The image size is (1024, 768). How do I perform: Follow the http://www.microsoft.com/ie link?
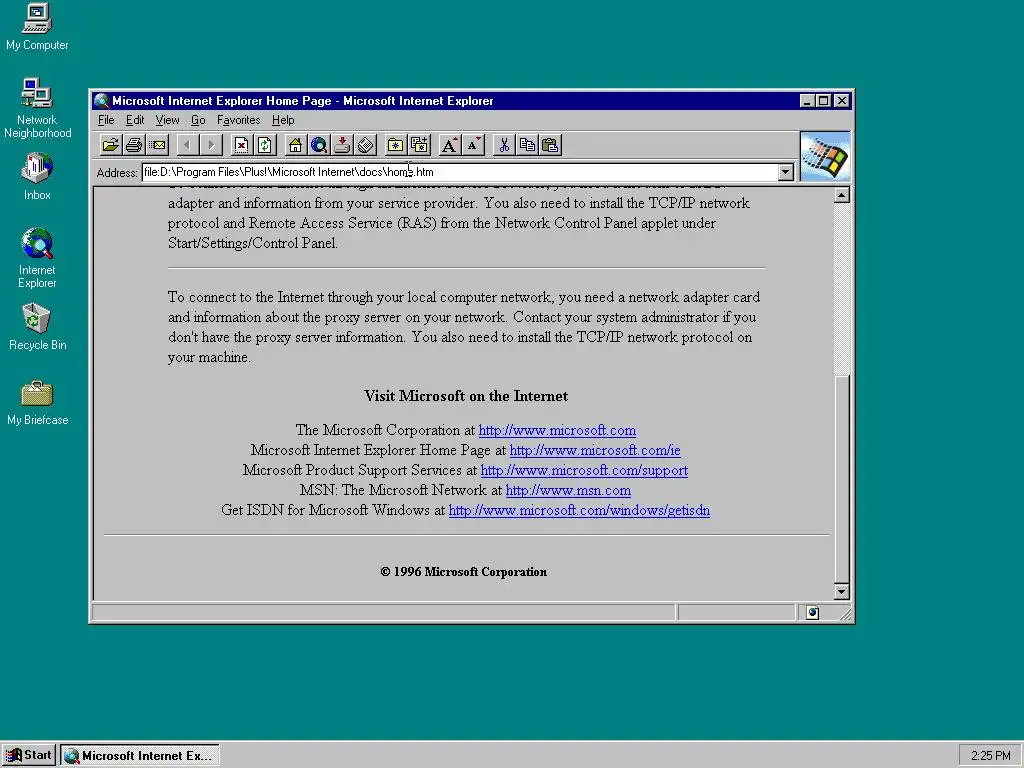595,451
